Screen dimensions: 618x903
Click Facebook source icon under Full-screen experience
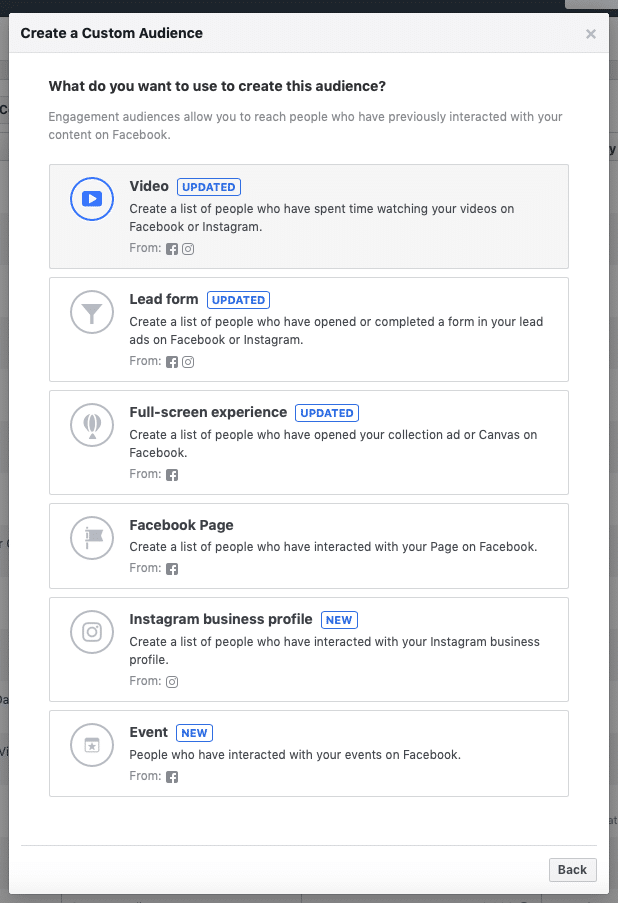[x=172, y=475]
